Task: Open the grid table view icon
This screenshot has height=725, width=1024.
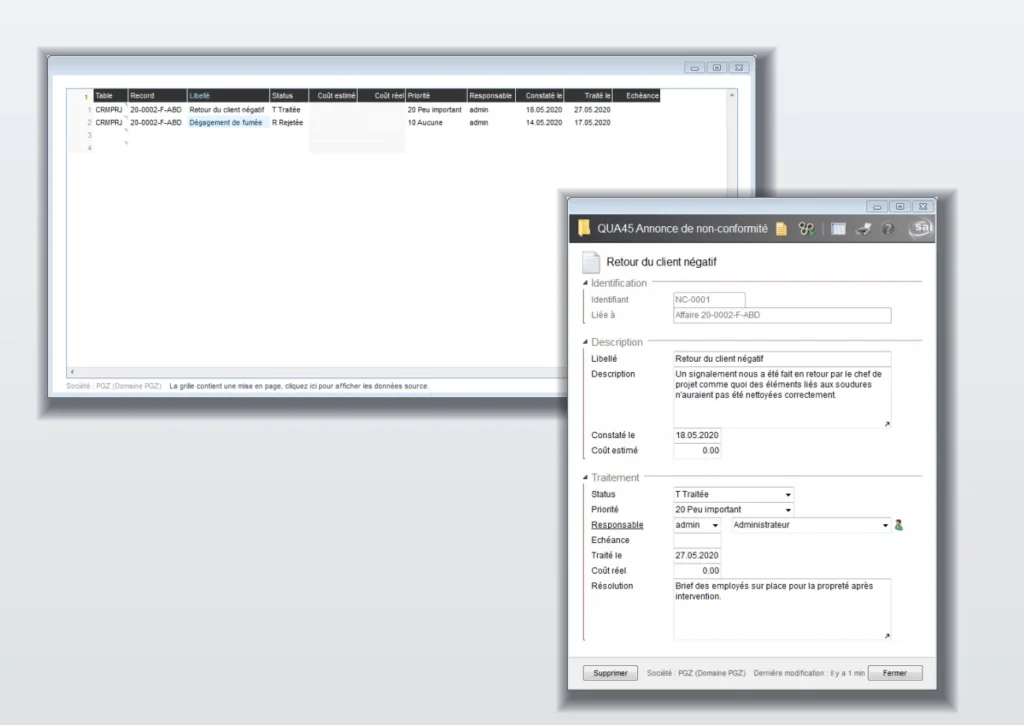Action: click(x=839, y=229)
